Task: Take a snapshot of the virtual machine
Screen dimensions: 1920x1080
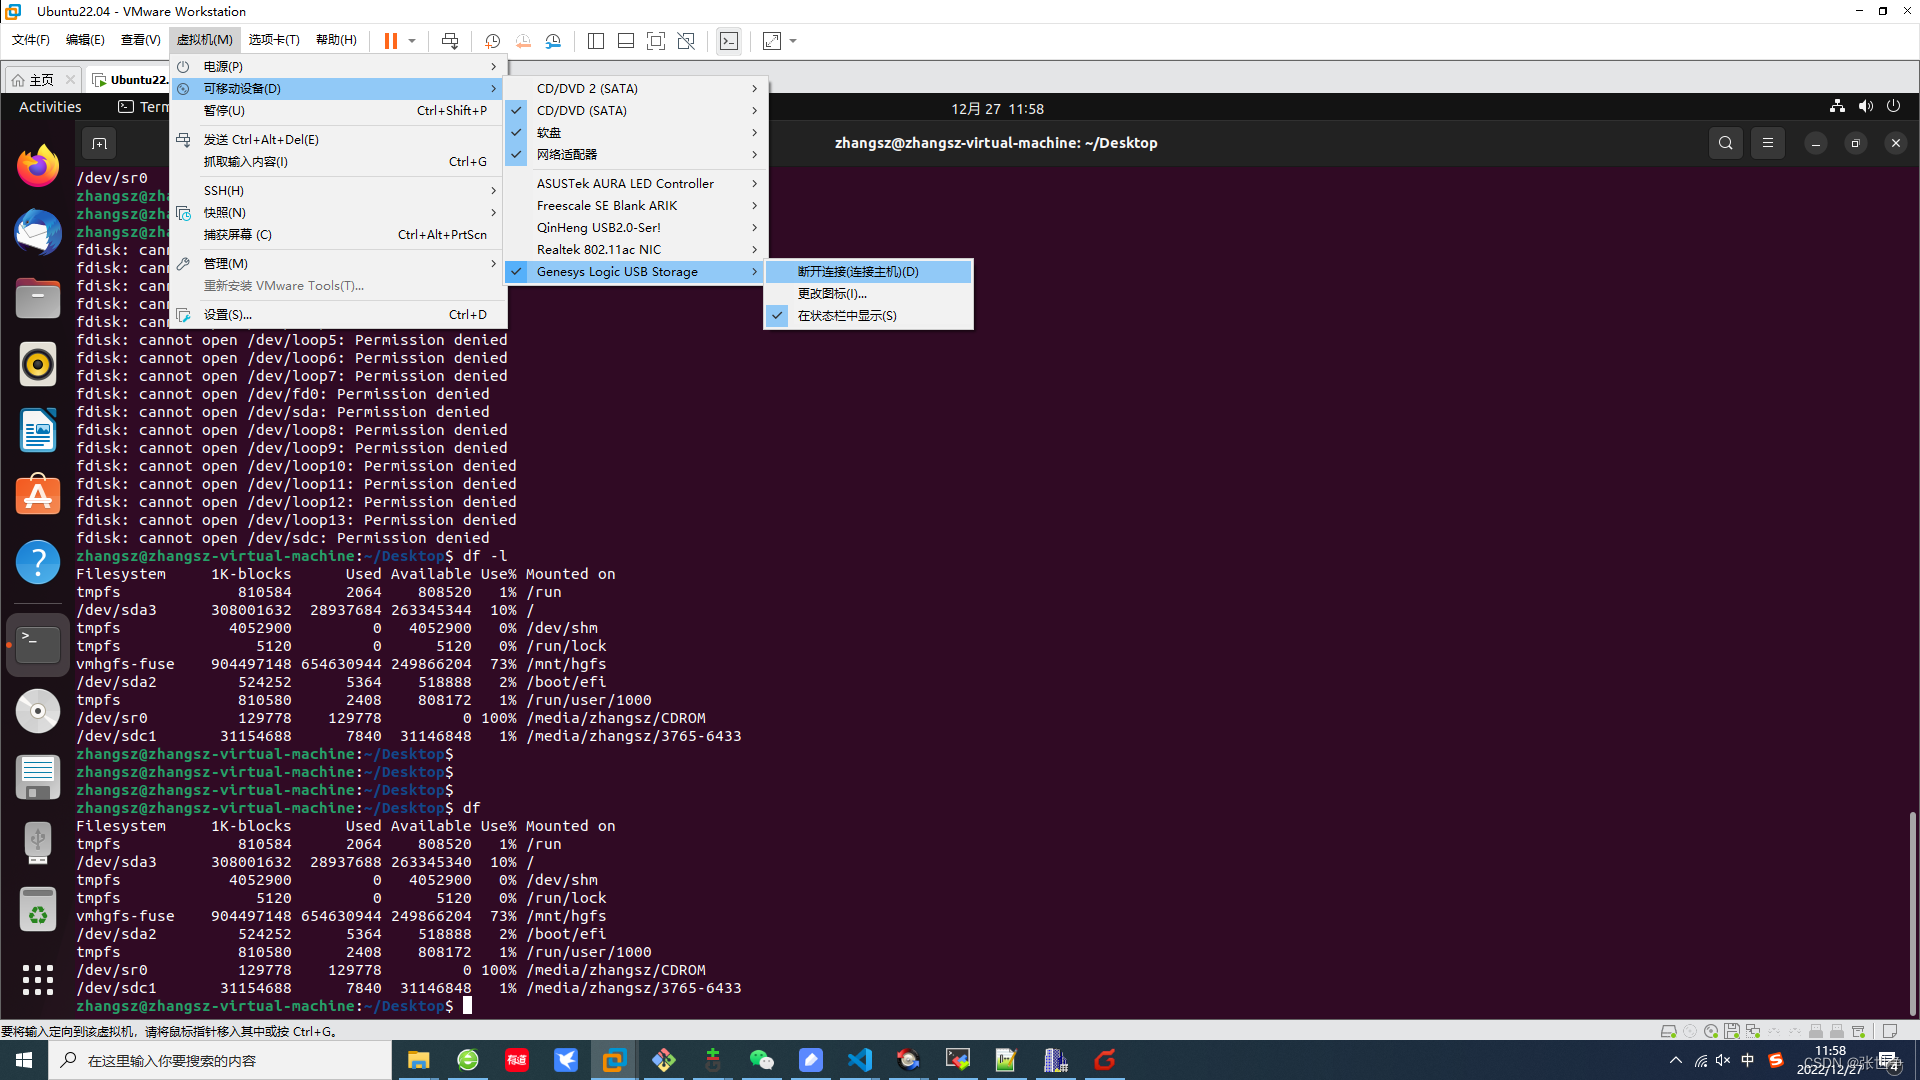Action: coord(492,41)
